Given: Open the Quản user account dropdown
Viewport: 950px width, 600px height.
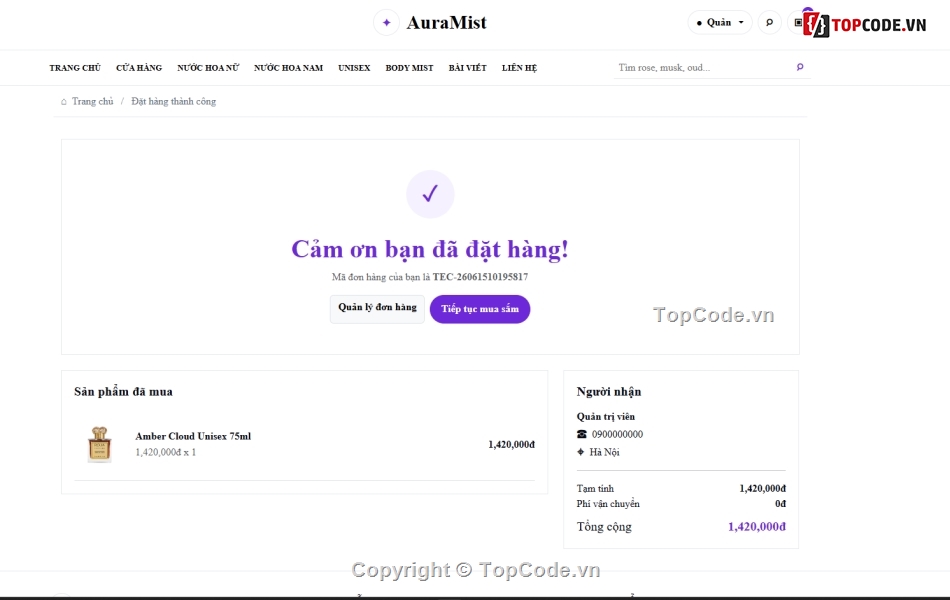Looking at the screenshot, I should pos(720,22).
